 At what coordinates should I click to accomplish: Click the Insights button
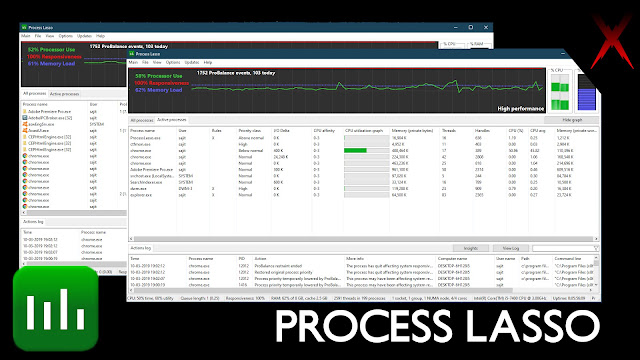click(x=471, y=248)
